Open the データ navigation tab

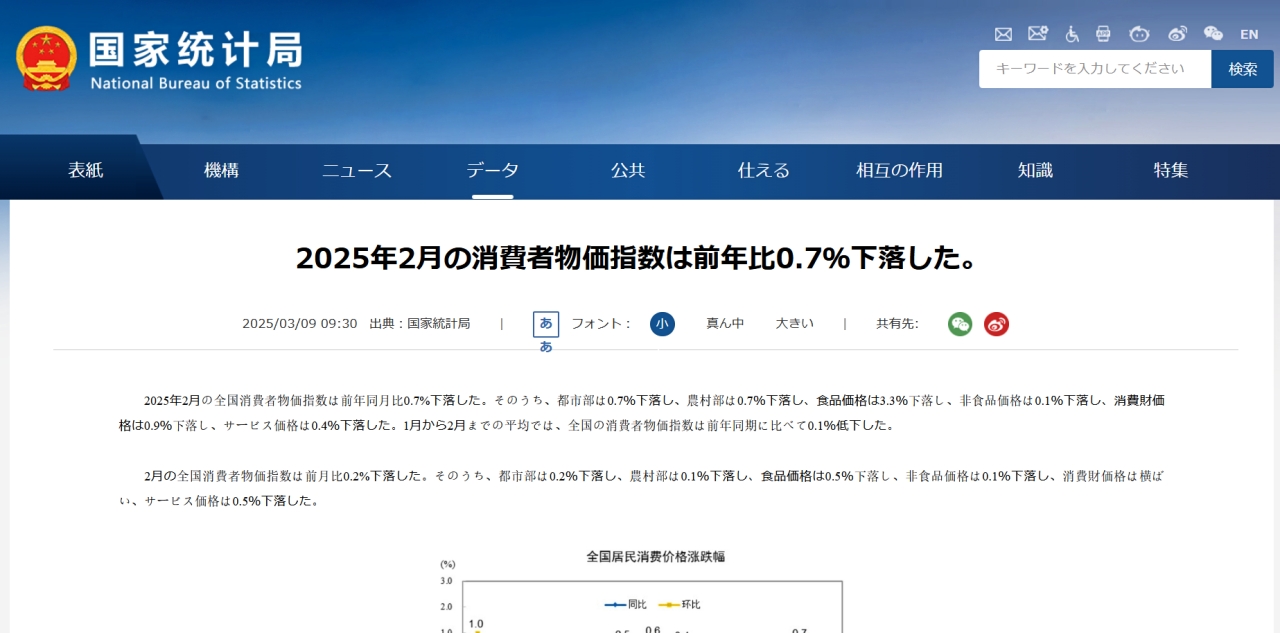click(x=492, y=171)
